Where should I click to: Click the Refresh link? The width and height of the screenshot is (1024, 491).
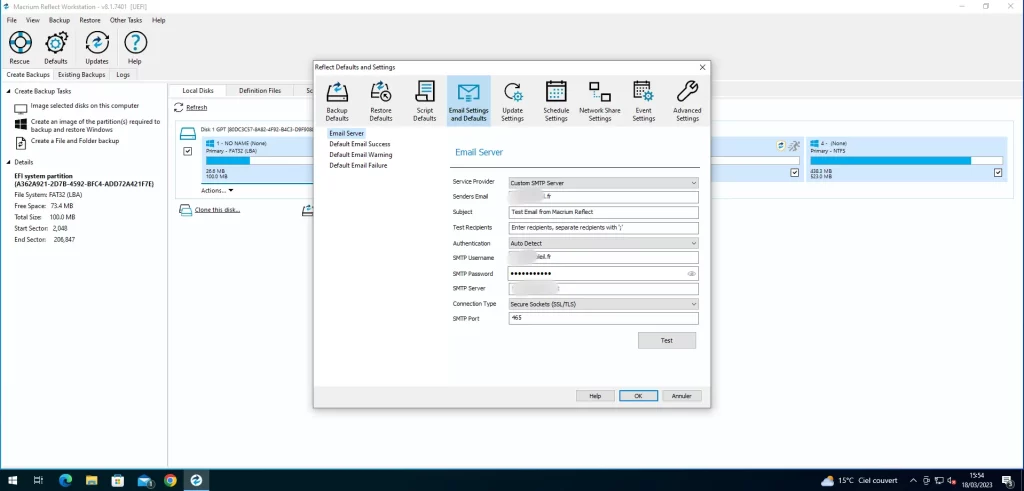(x=197, y=108)
